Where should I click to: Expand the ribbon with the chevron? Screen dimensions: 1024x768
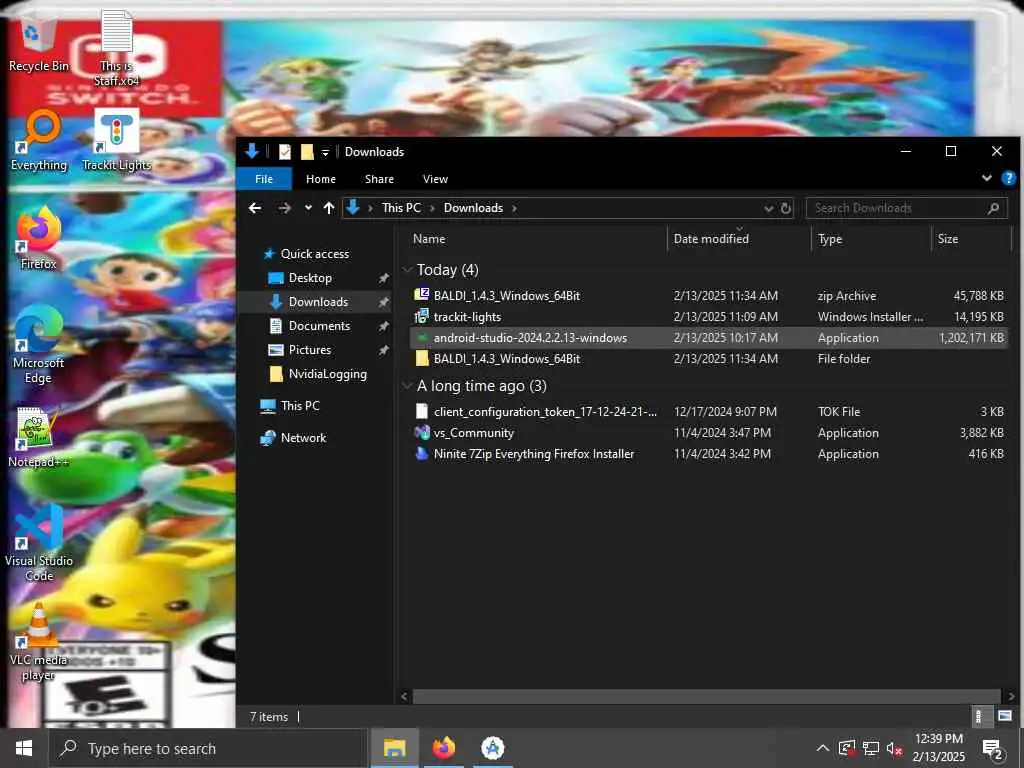[x=987, y=178]
